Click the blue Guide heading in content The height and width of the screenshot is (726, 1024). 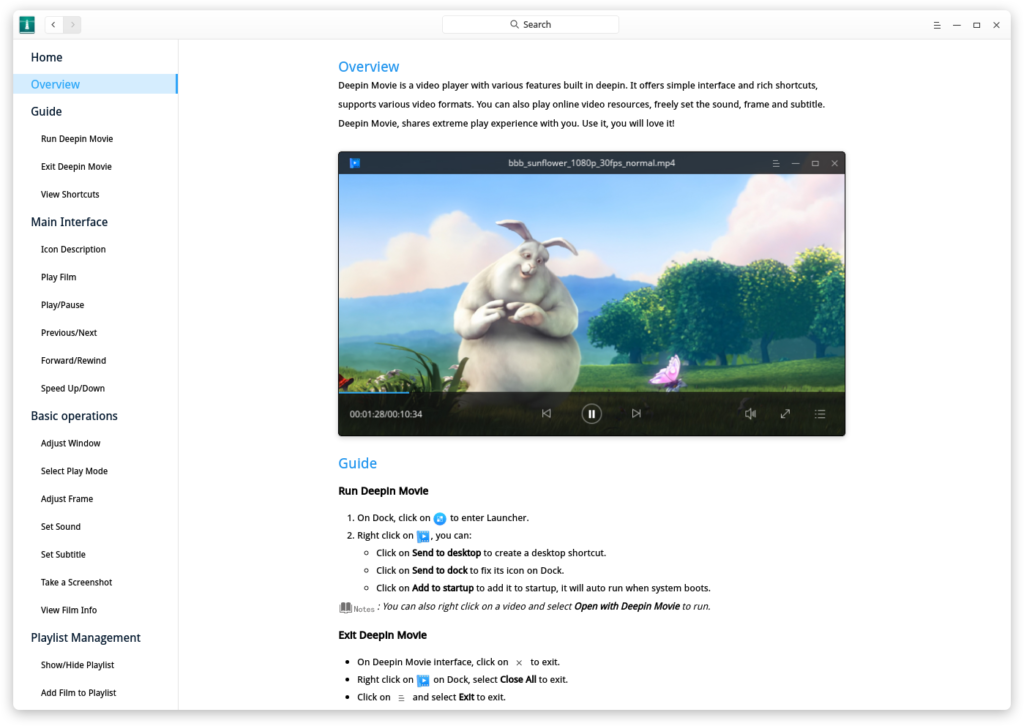click(357, 464)
